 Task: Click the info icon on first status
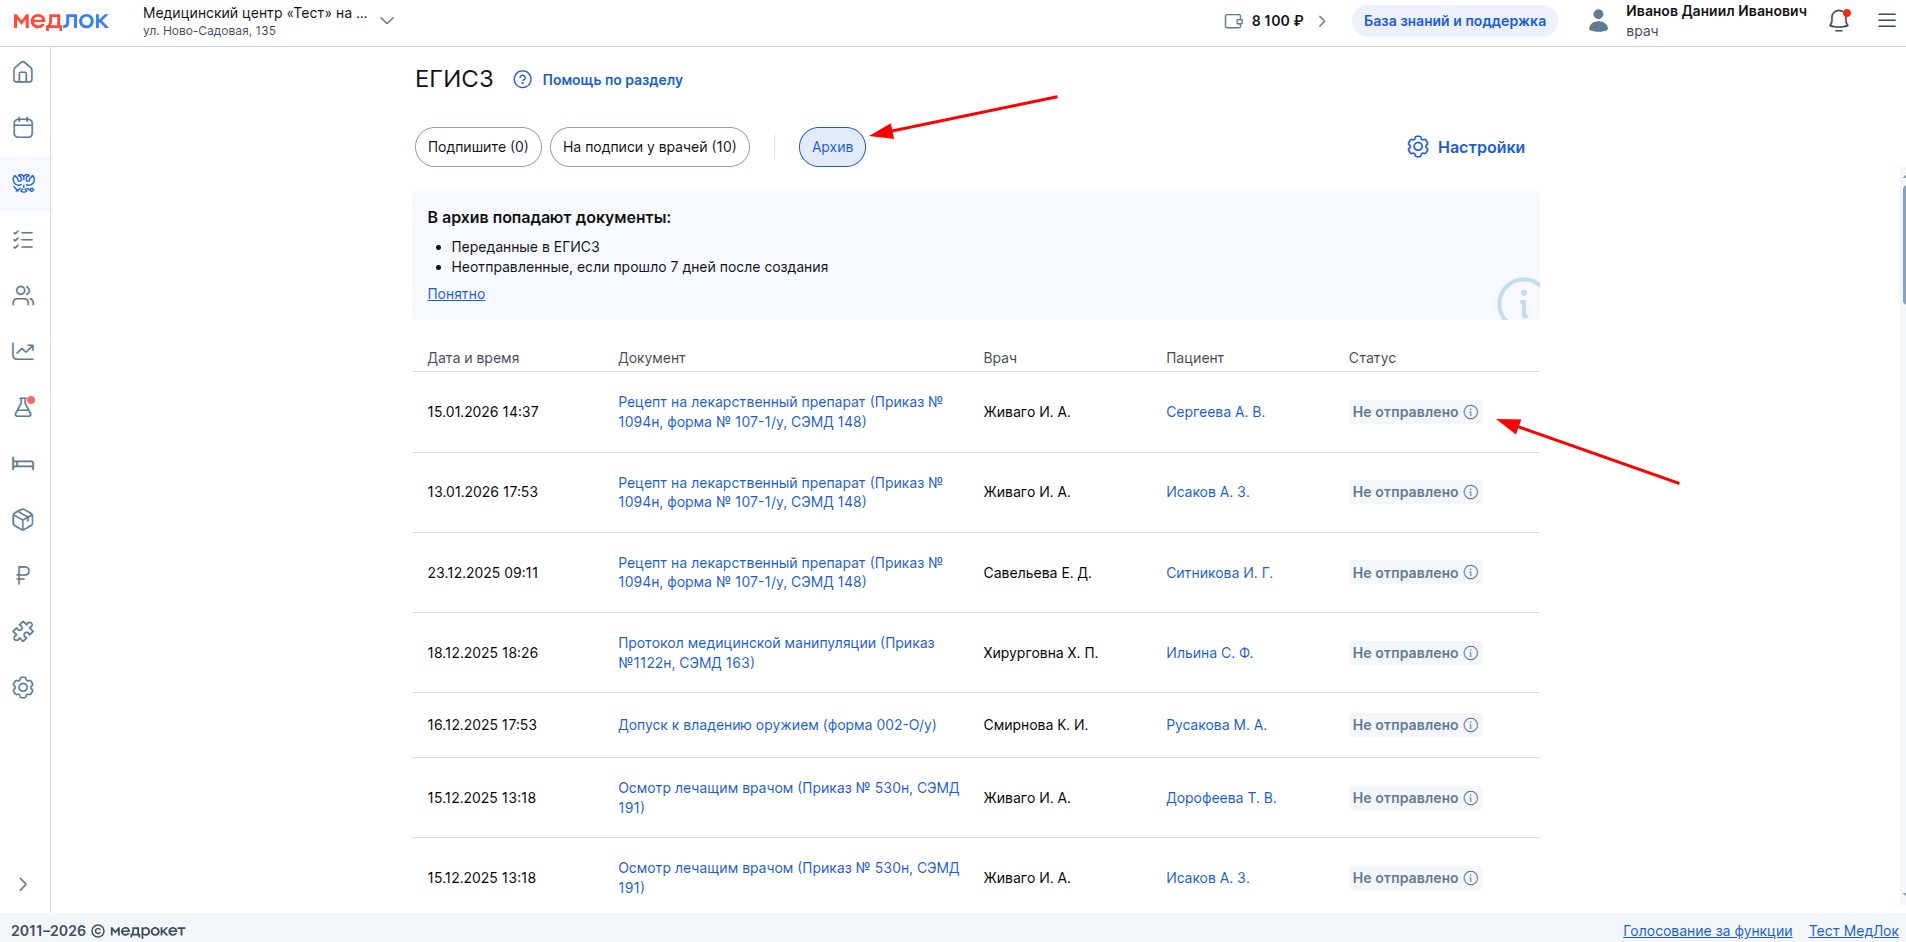tap(1471, 412)
